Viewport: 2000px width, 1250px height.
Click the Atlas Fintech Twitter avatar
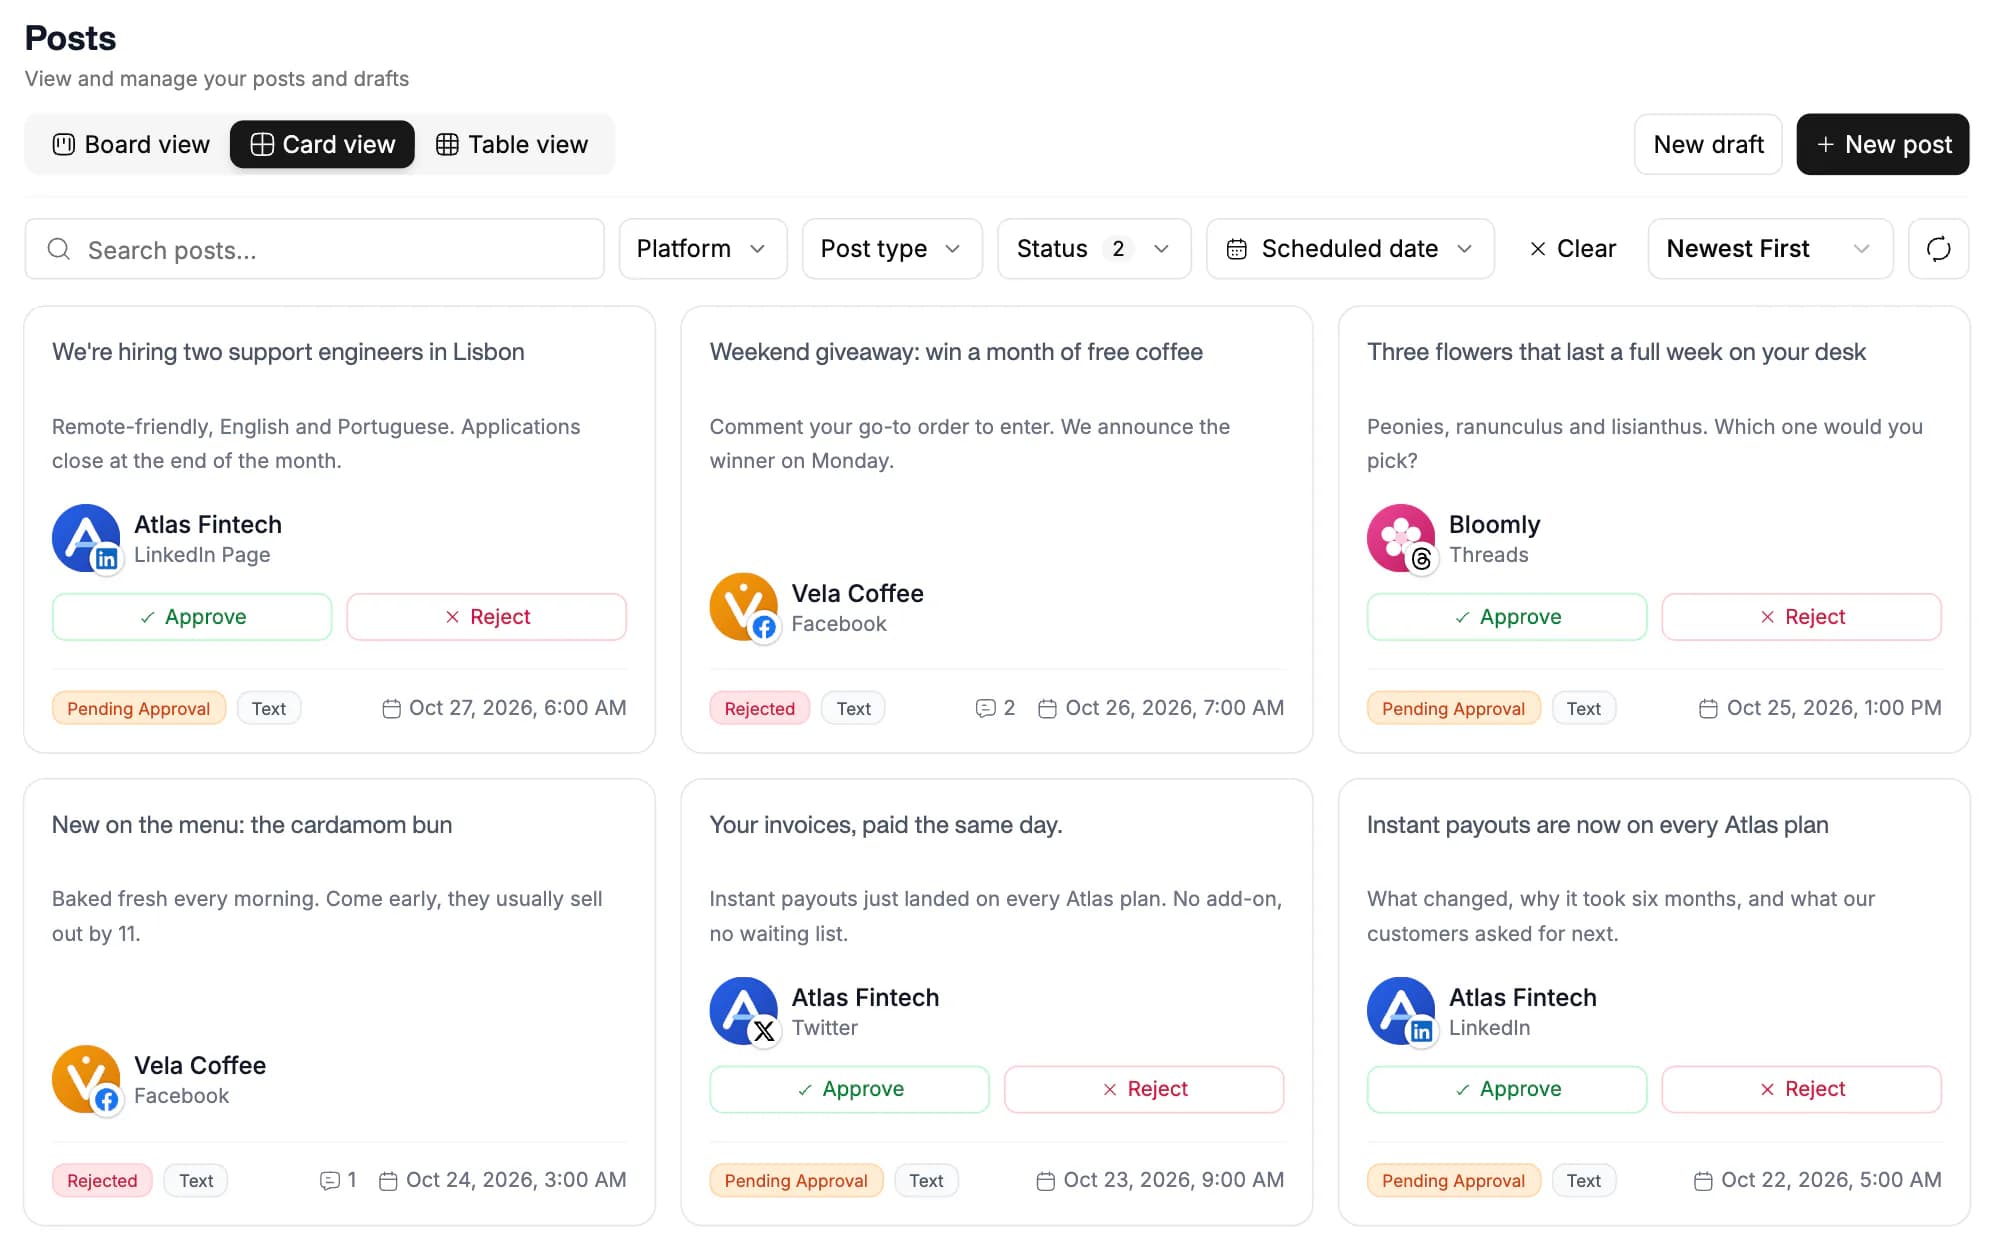744,1011
